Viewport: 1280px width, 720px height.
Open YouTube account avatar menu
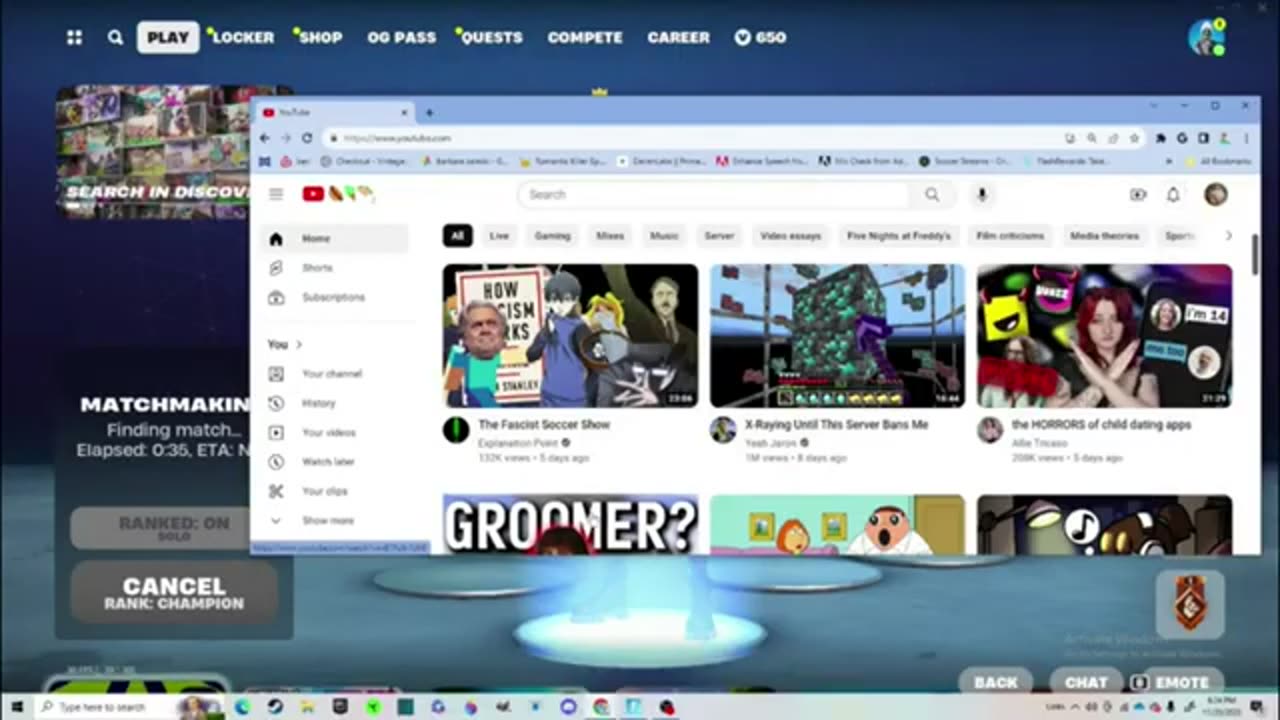1215,195
